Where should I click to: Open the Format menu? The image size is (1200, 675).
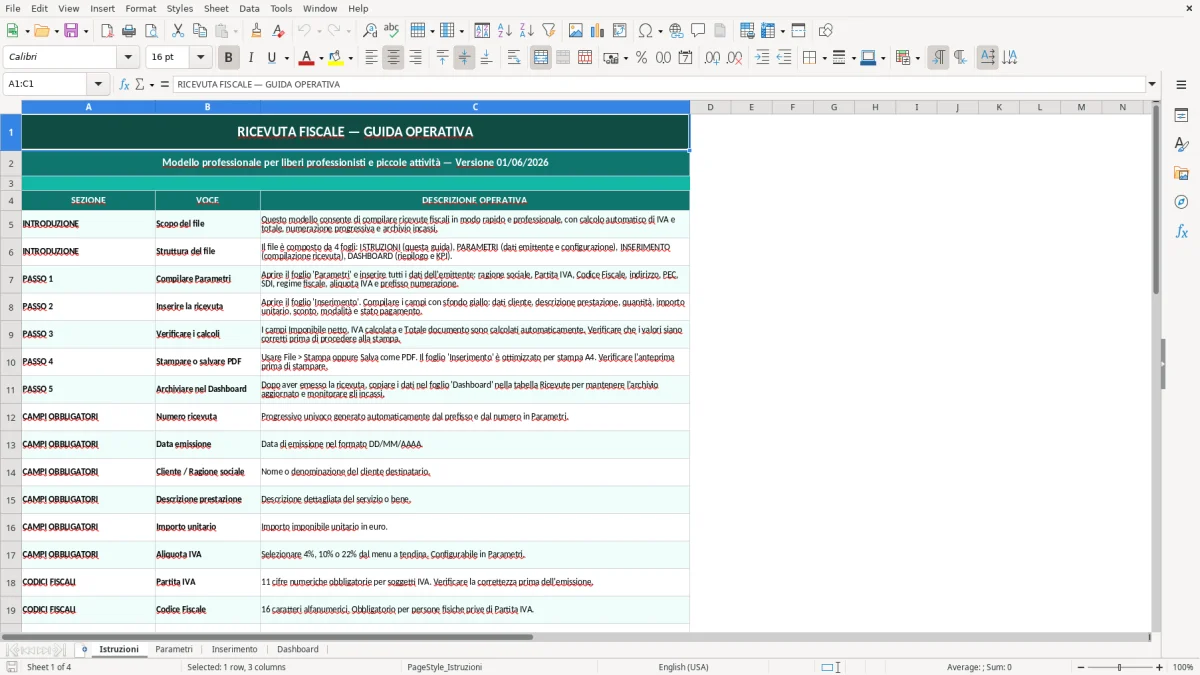140,8
